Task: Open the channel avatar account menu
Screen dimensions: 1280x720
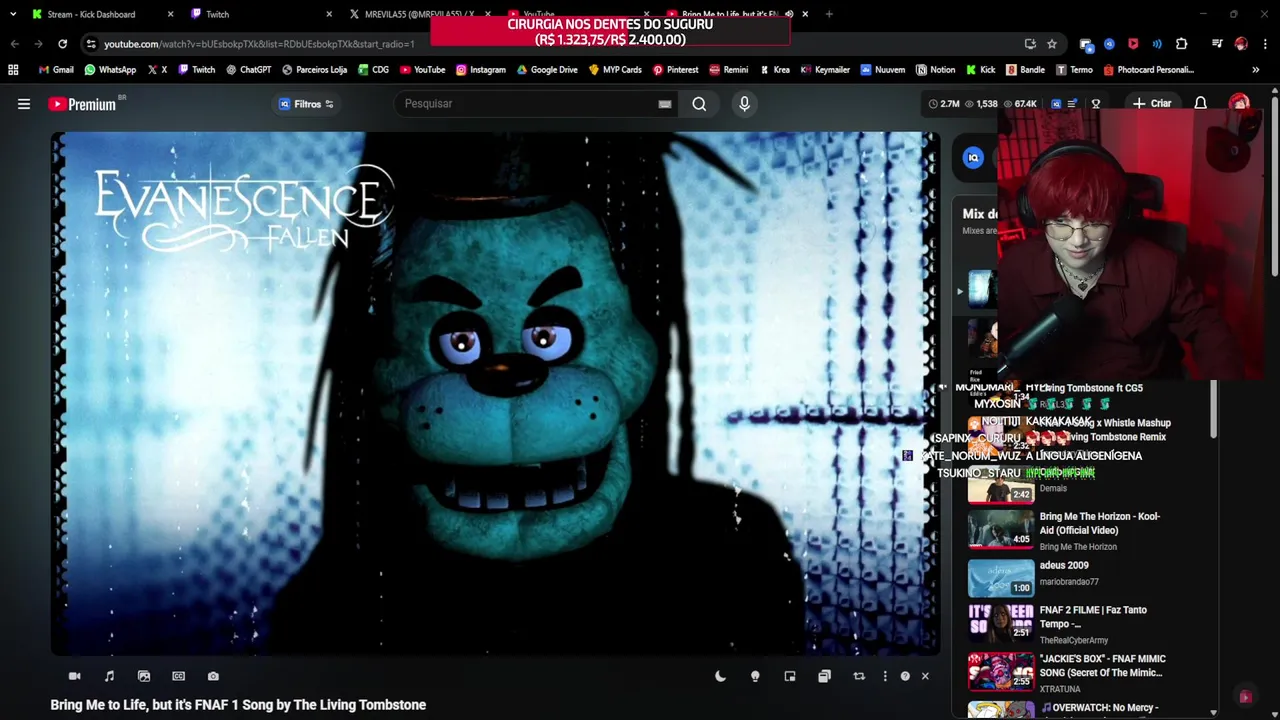Action: click(x=1239, y=104)
